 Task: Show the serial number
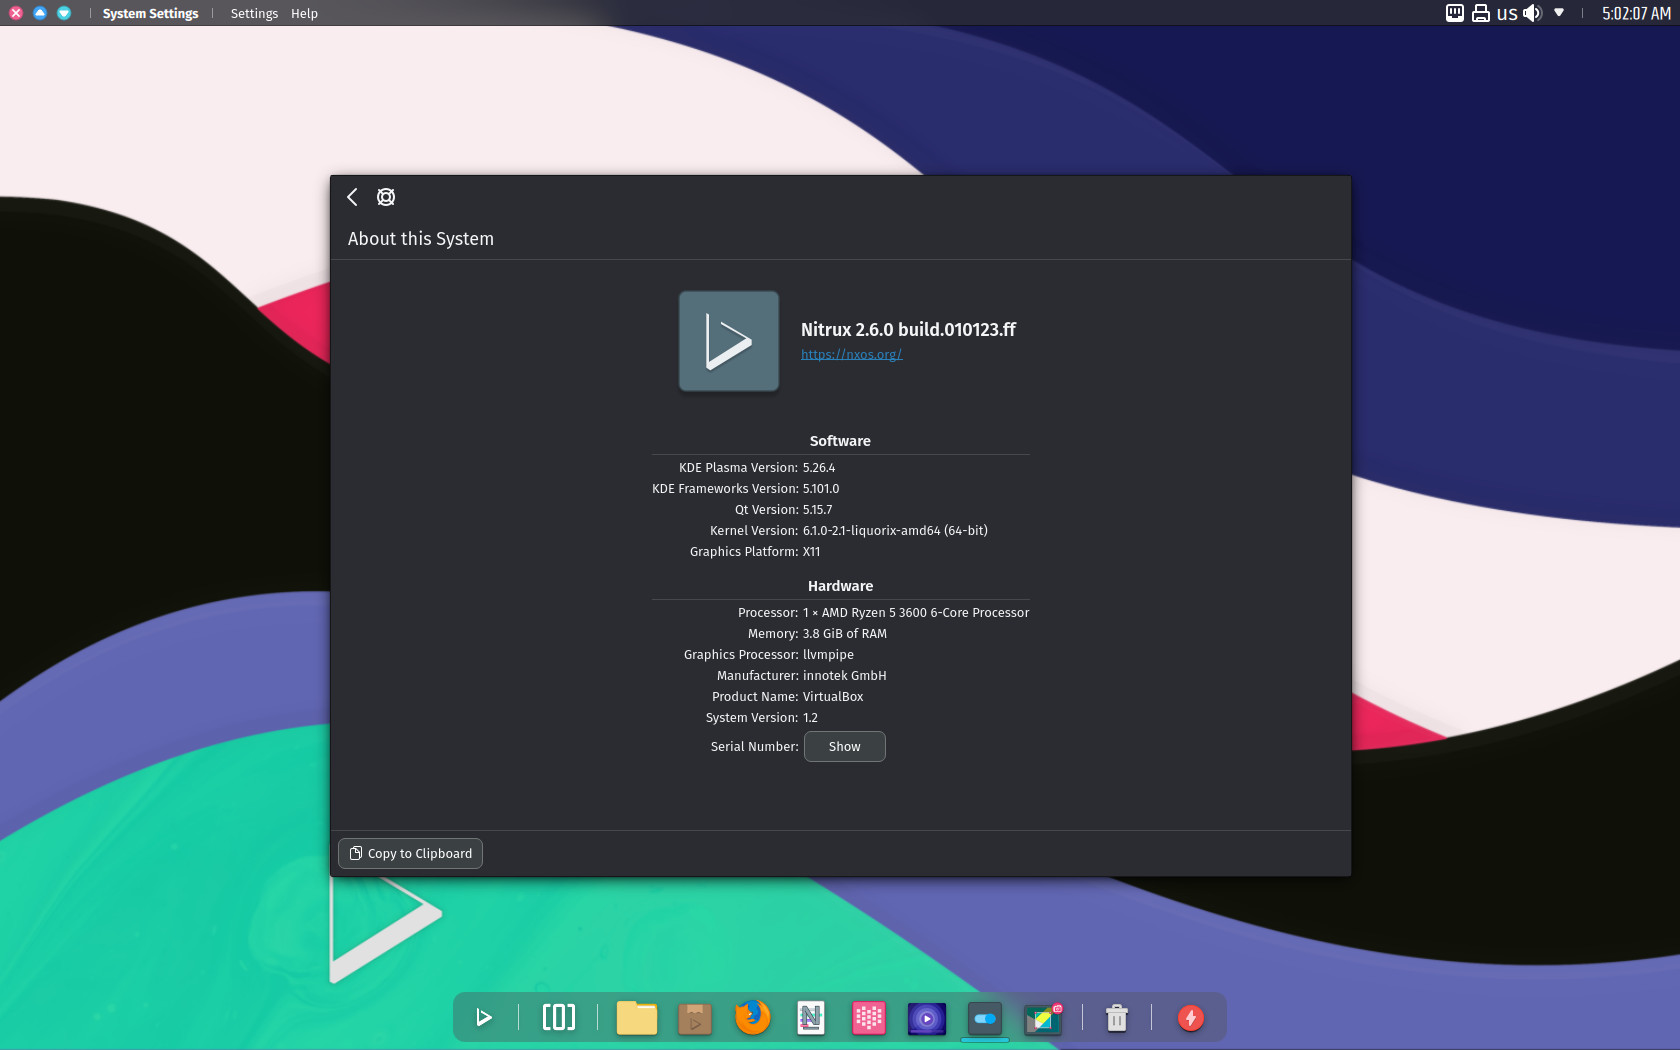[844, 747]
